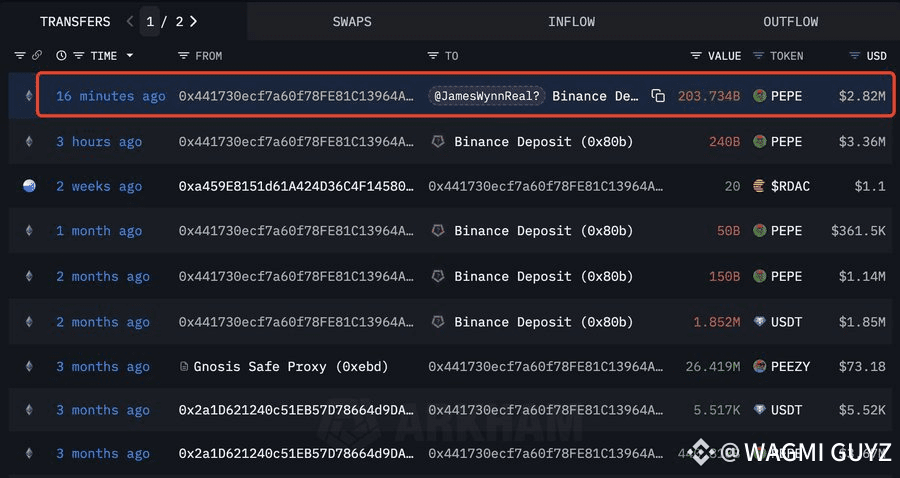Open the '3 hours ago' transaction link

click(x=99, y=141)
